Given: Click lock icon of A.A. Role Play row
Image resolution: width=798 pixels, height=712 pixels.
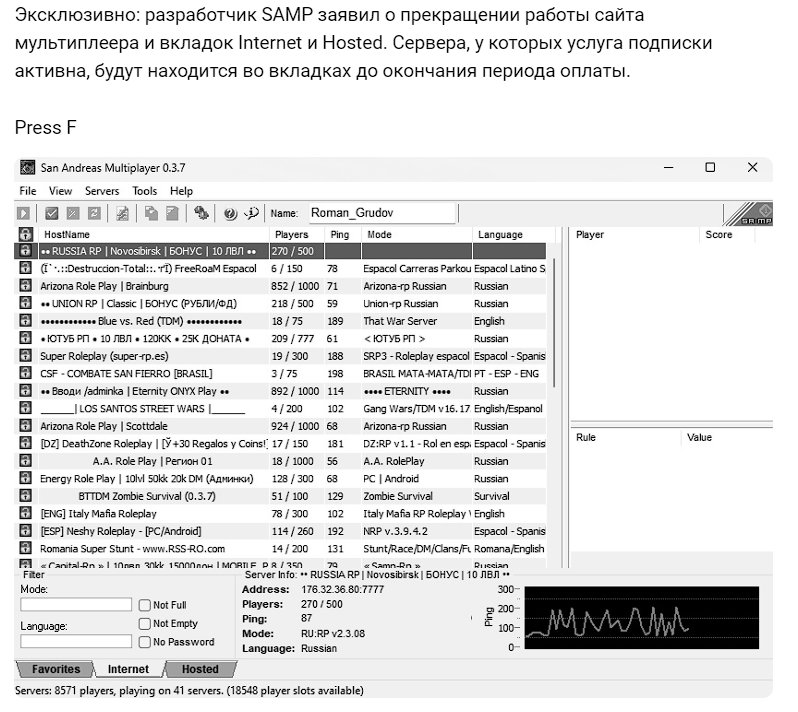Looking at the screenshot, I should 25,461.
